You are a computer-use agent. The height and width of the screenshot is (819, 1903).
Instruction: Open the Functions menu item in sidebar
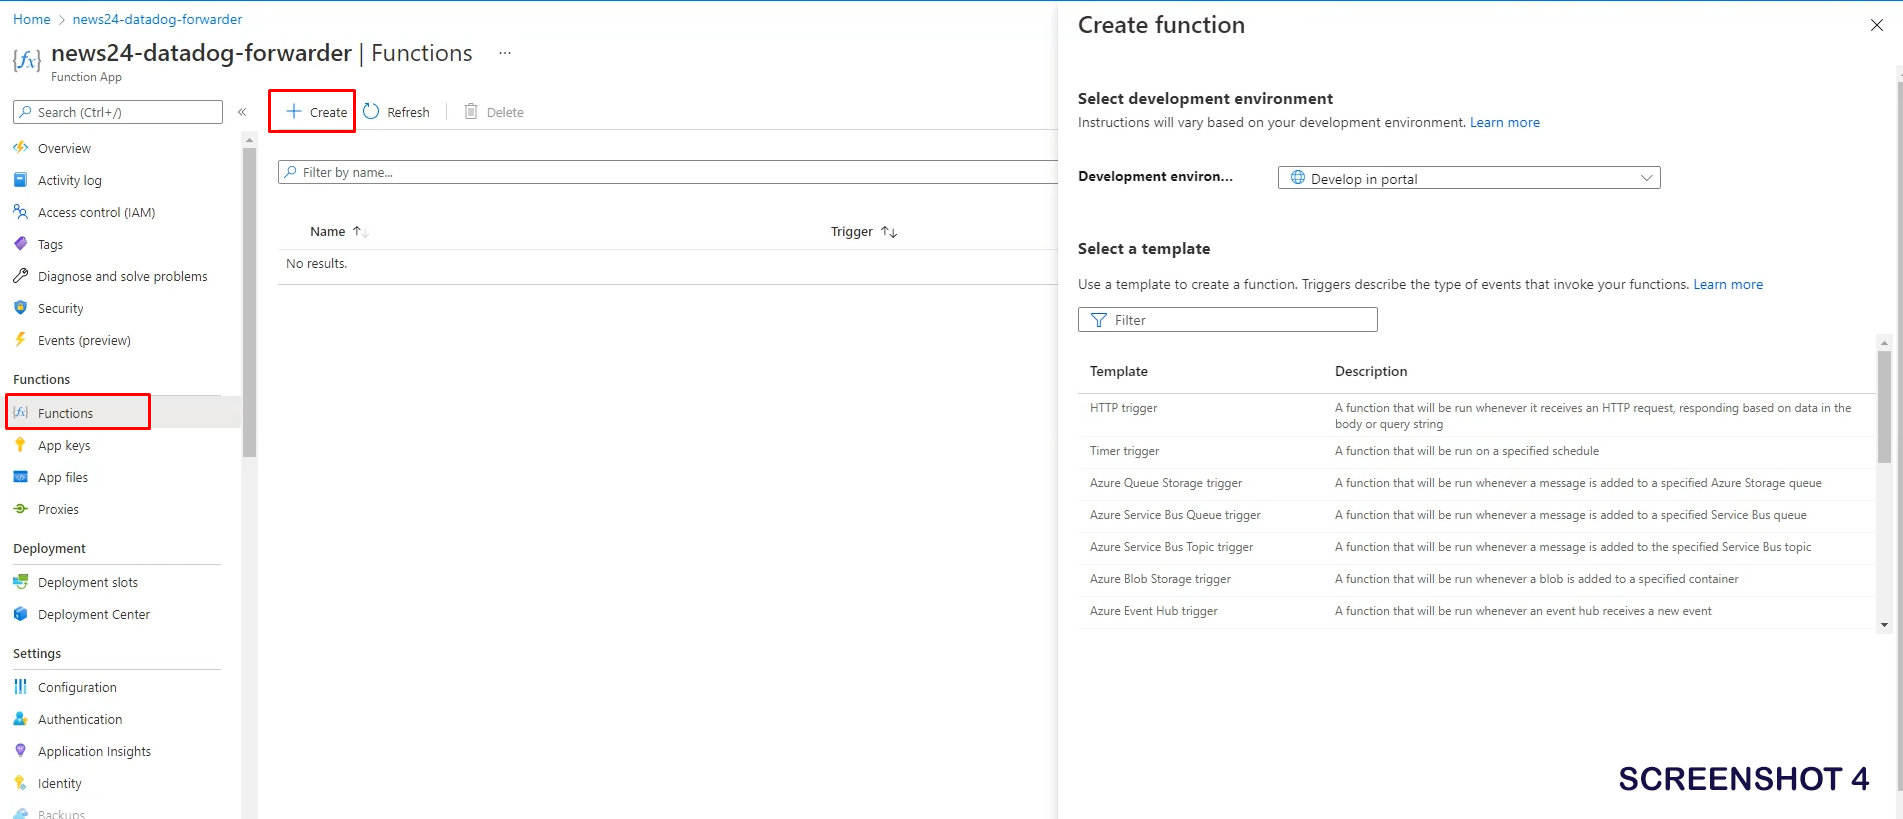66,413
